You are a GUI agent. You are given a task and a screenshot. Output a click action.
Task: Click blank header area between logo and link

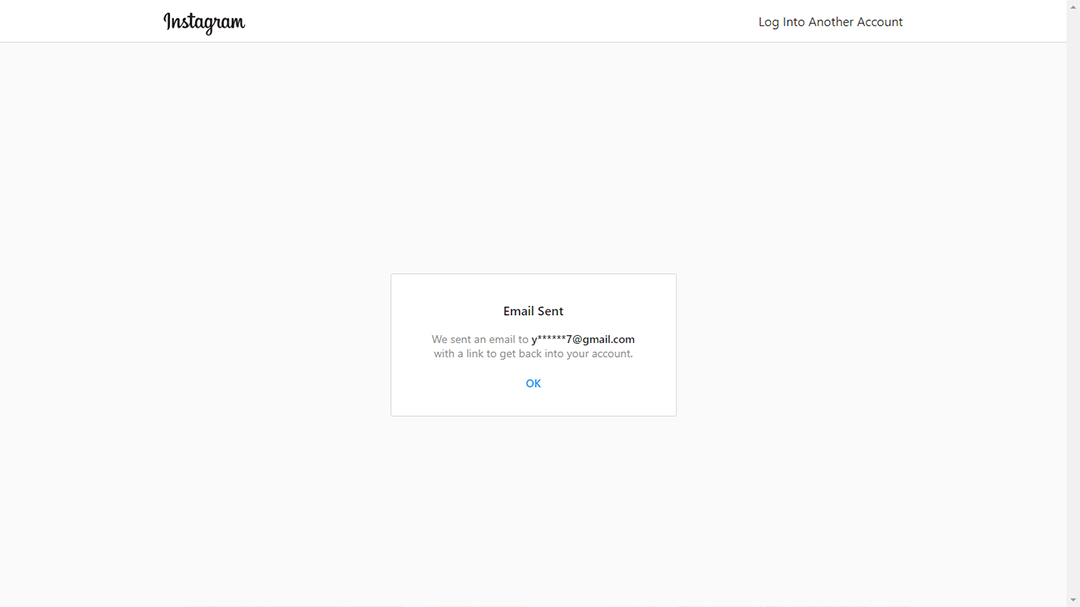tap(500, 22)
